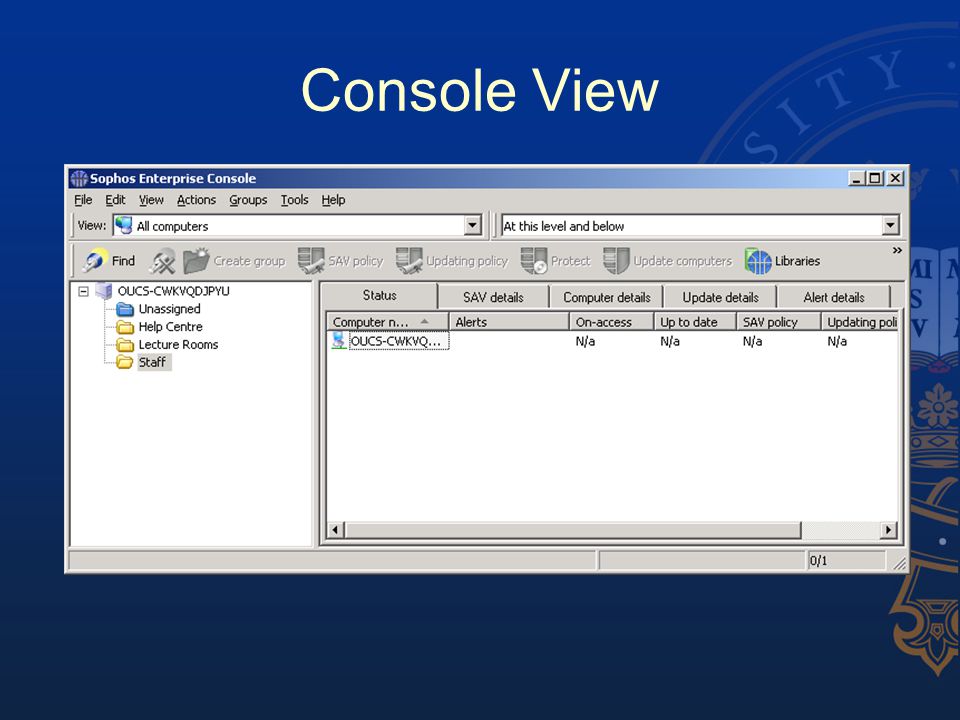Select the Unassigned group label
960x720 pixels.
tap(170, 309)
